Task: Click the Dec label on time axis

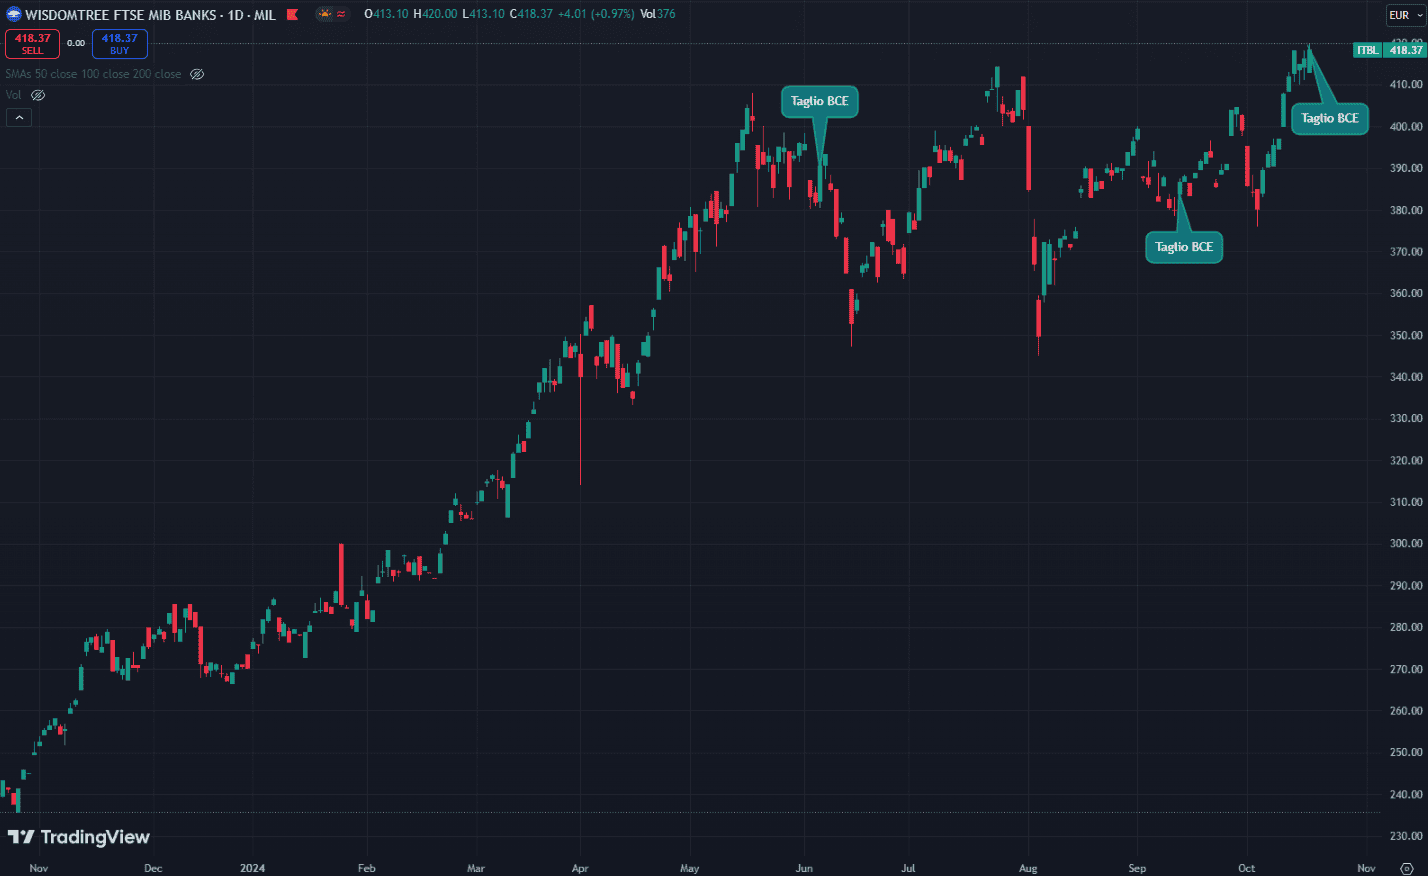Action: pos(153,868)
